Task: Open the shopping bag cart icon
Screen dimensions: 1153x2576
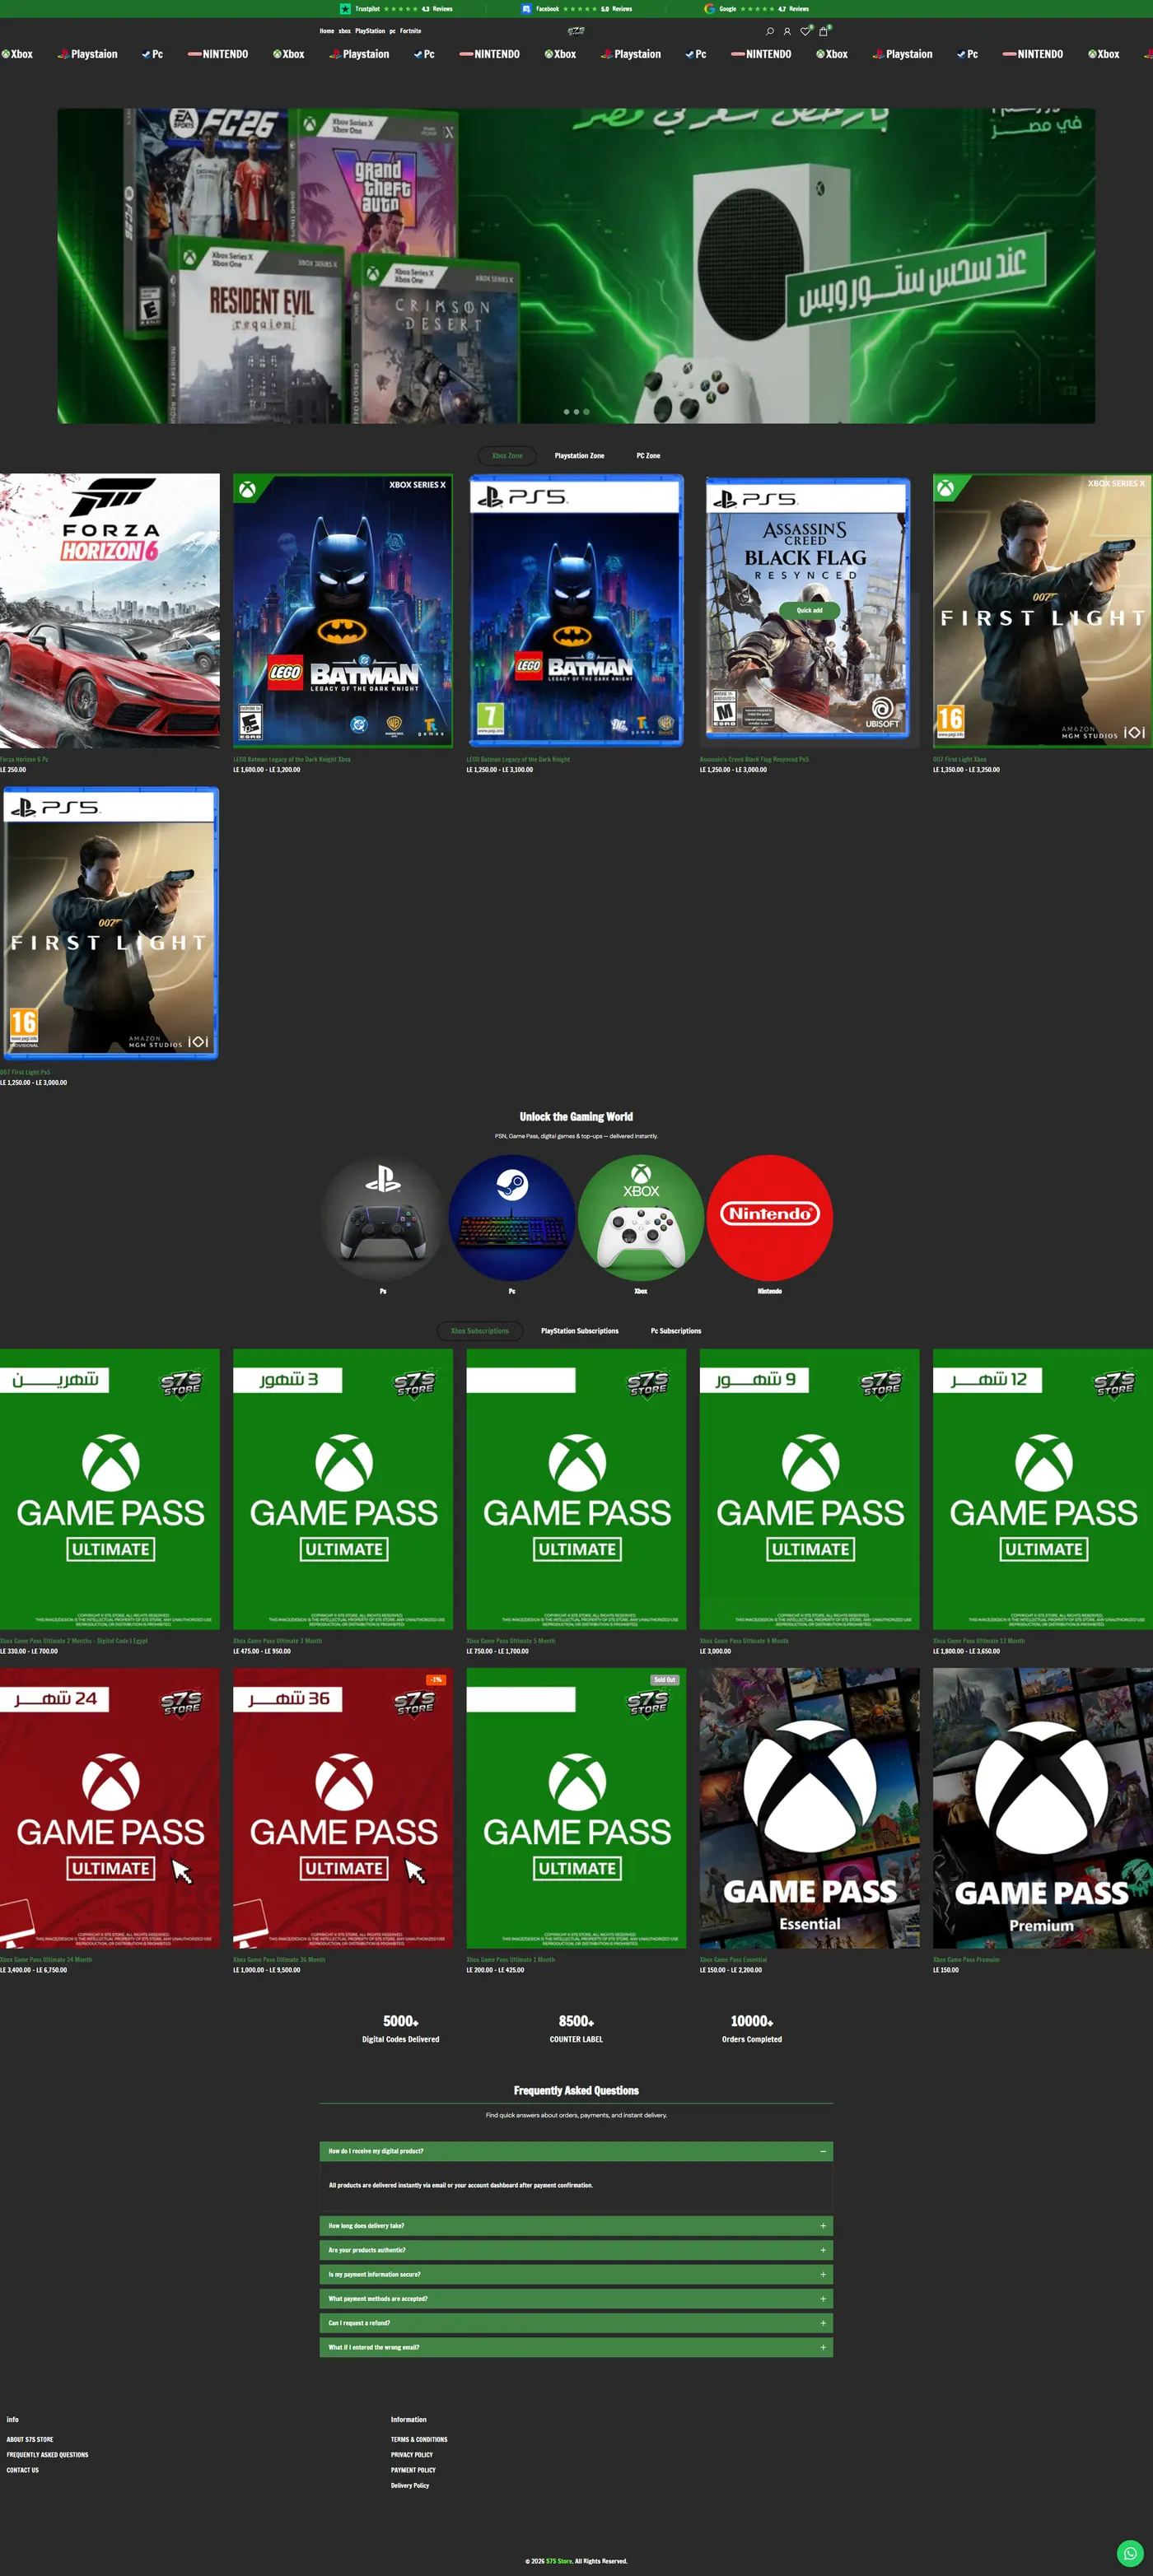Action: (x=823, y=31)
